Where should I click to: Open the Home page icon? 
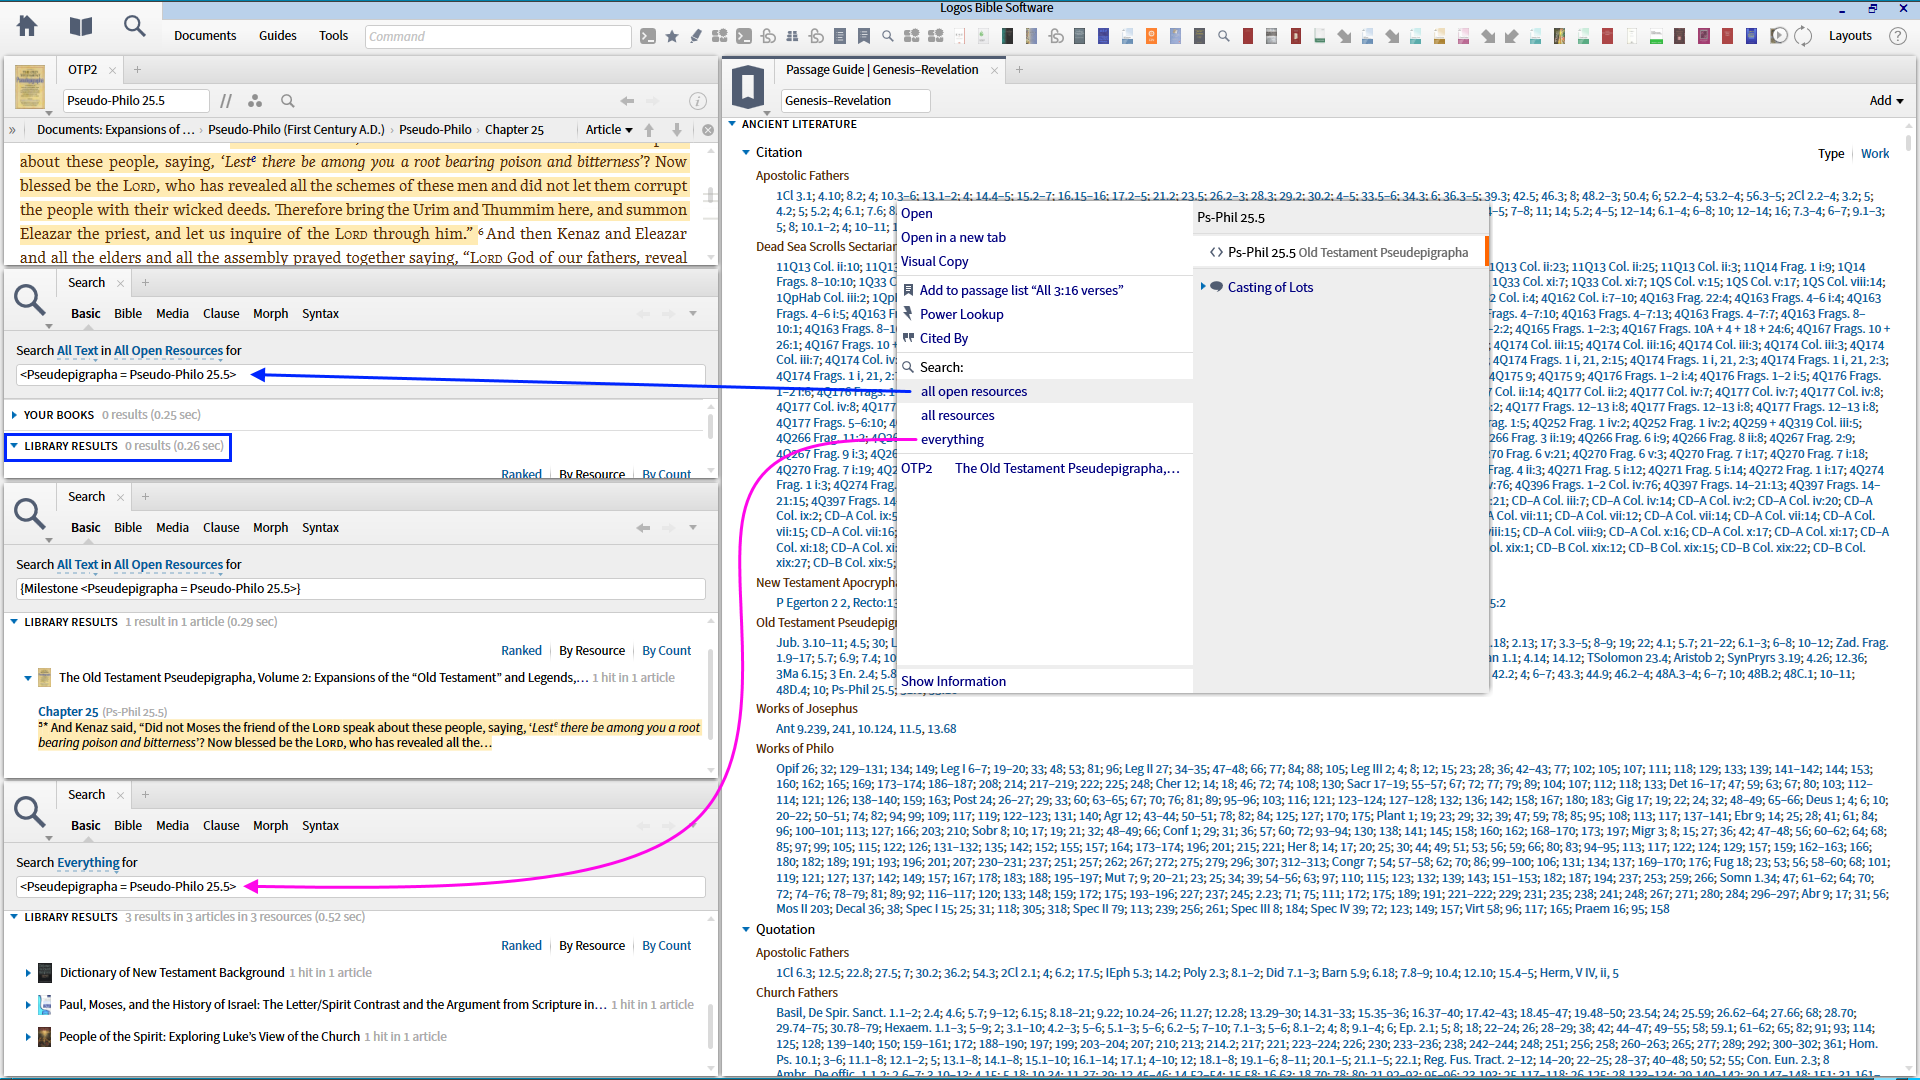(27, 26)
